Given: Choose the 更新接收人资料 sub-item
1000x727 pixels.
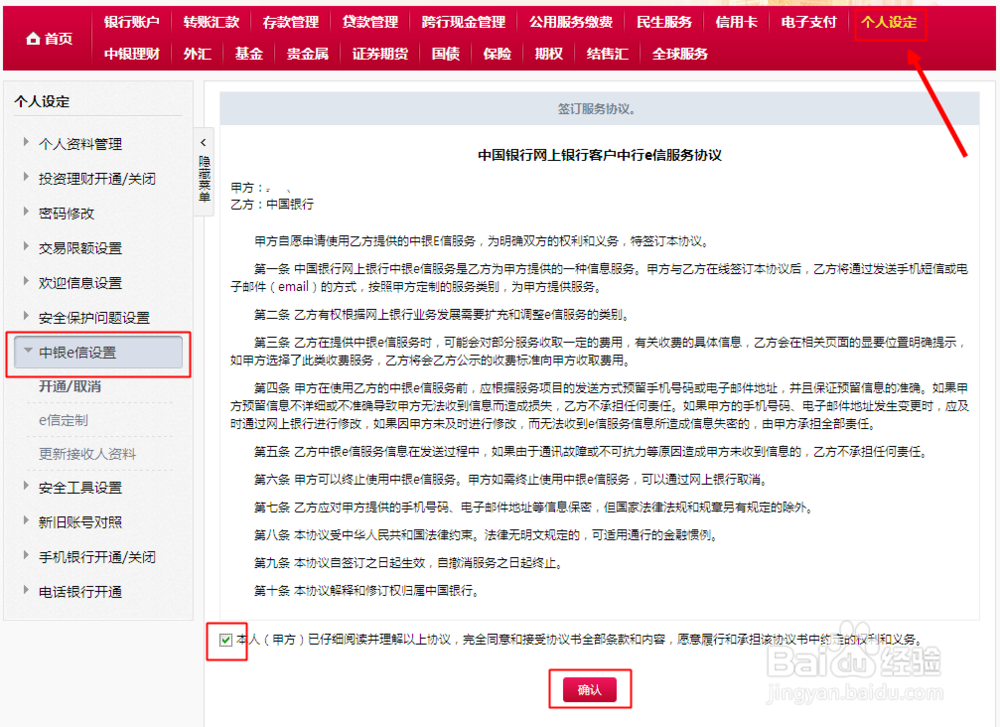Looking at the screenshot, I should pos(87,454).
